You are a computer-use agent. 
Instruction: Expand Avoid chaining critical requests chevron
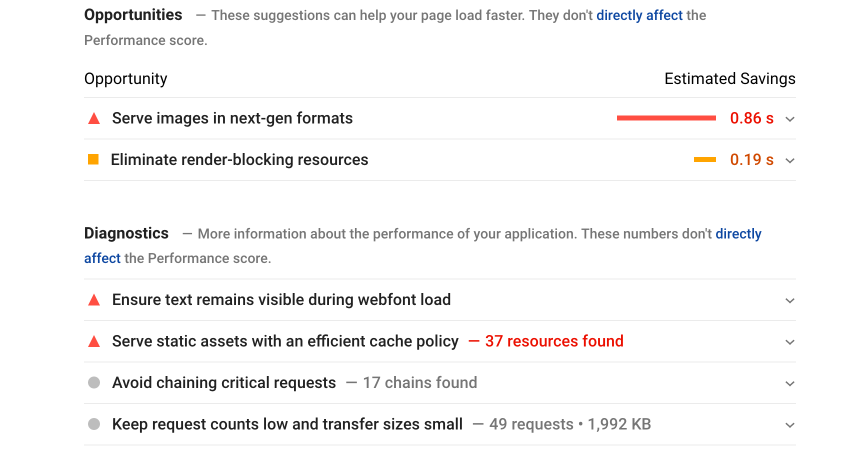tap(789, 384)
